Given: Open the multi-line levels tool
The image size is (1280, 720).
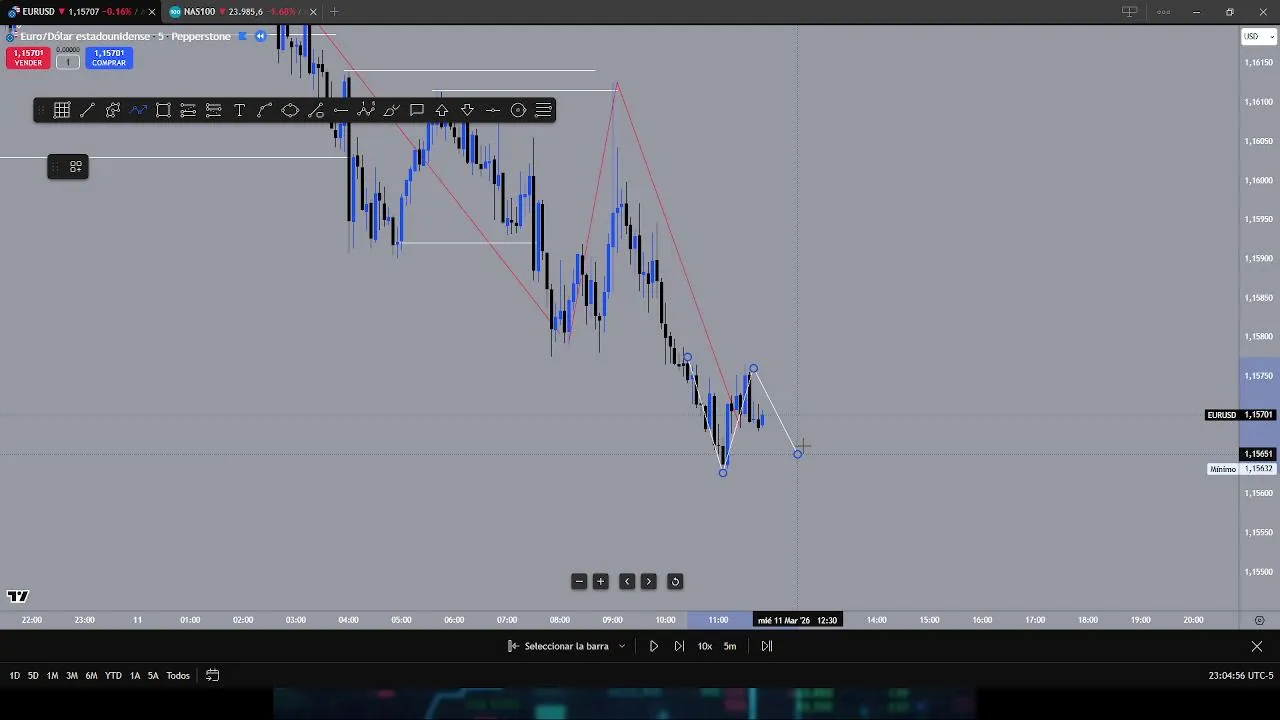Looking at the screenshot, I should [544, 110].
